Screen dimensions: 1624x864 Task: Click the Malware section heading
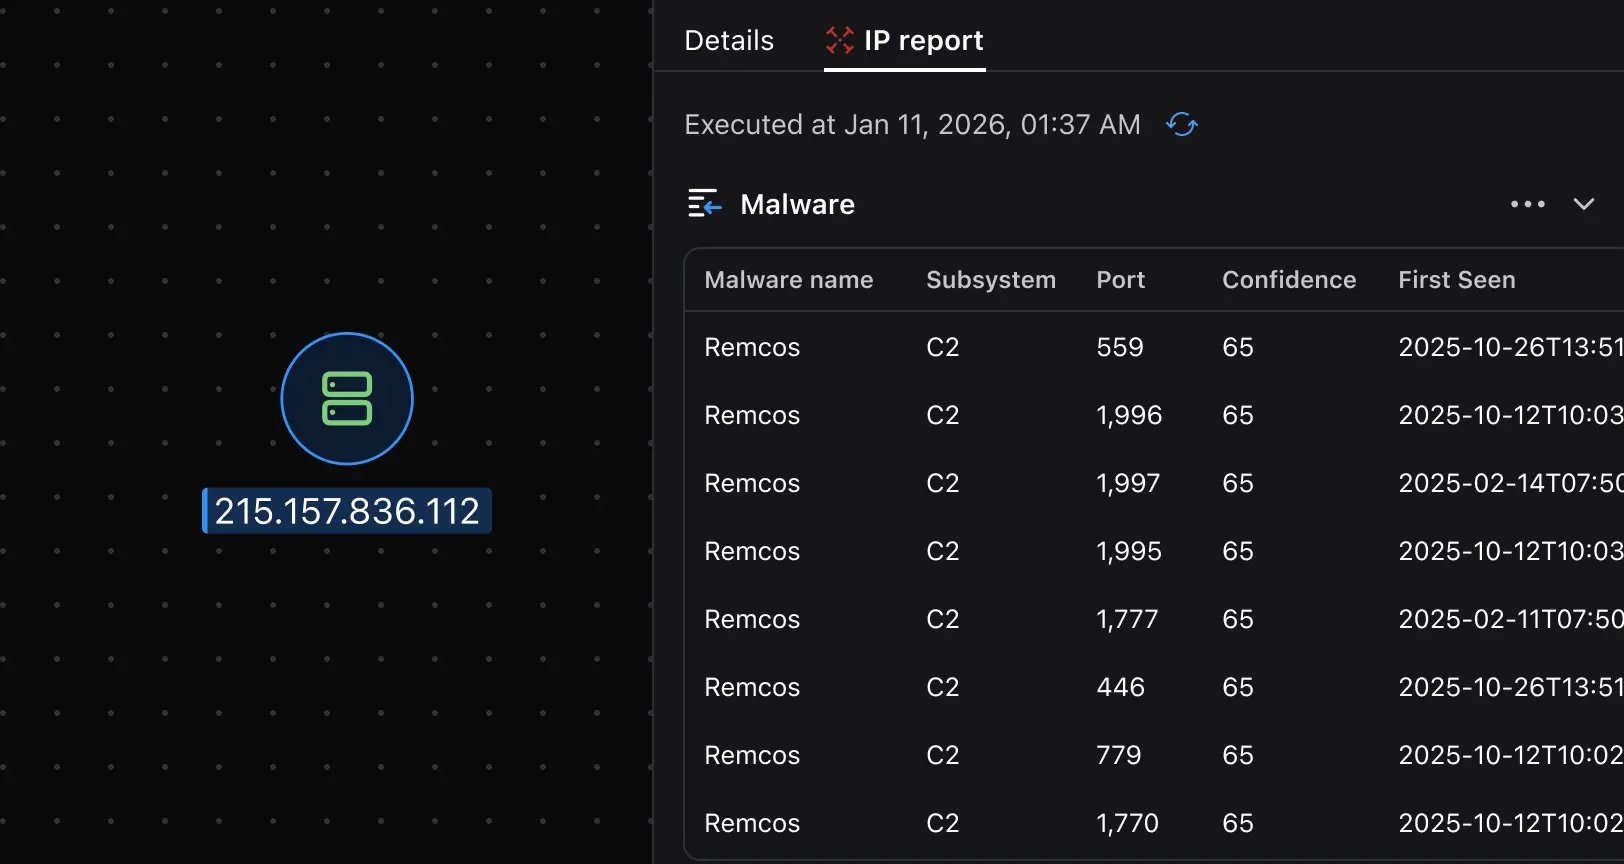[x=797, y=204]
